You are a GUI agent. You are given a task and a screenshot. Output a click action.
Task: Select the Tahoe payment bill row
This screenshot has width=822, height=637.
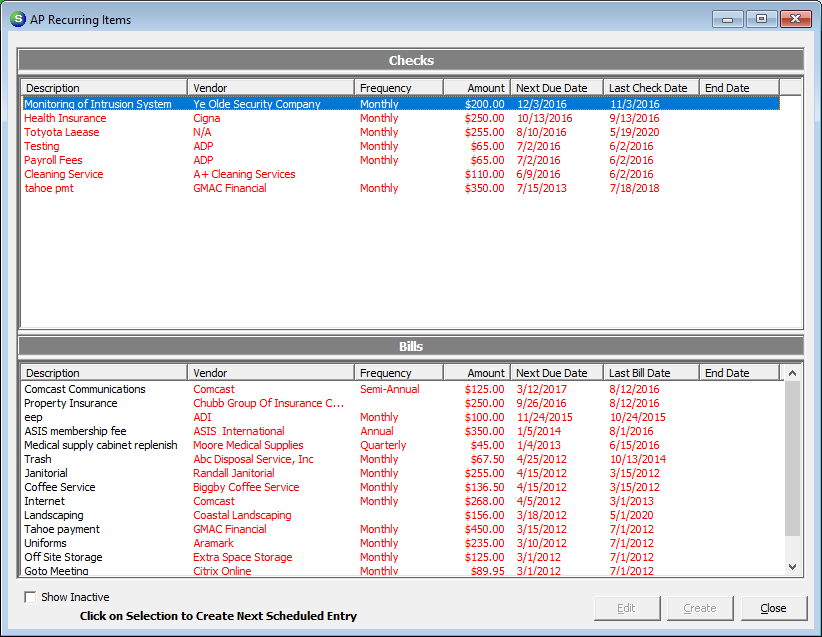click(401, 529)
